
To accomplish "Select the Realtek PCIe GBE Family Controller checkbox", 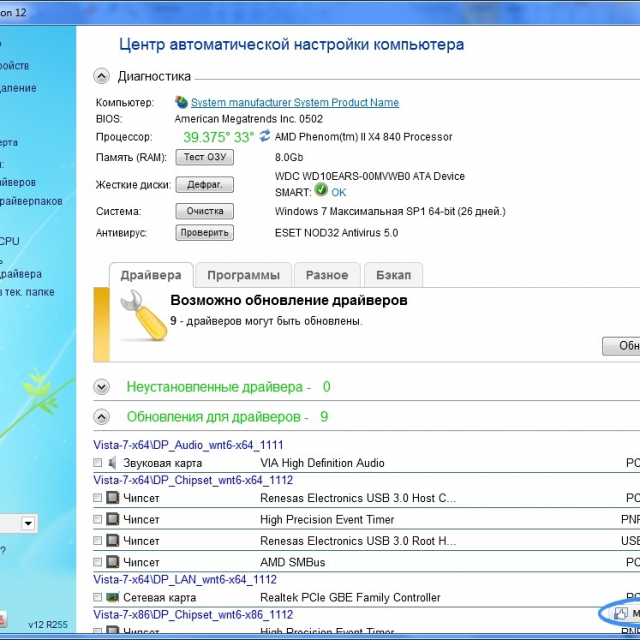I will [x=97, y=597].
